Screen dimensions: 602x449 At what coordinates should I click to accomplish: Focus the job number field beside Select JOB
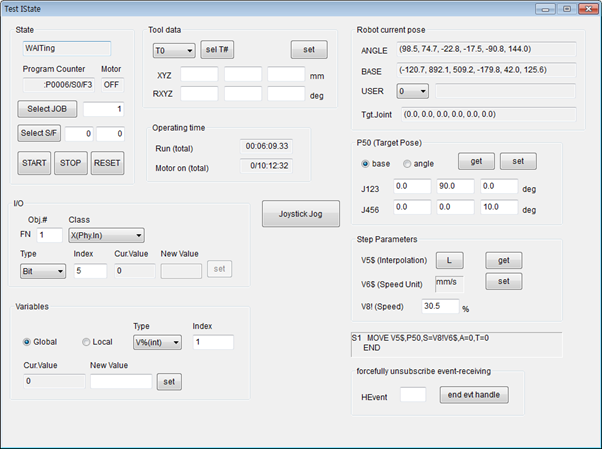point(104,109)
